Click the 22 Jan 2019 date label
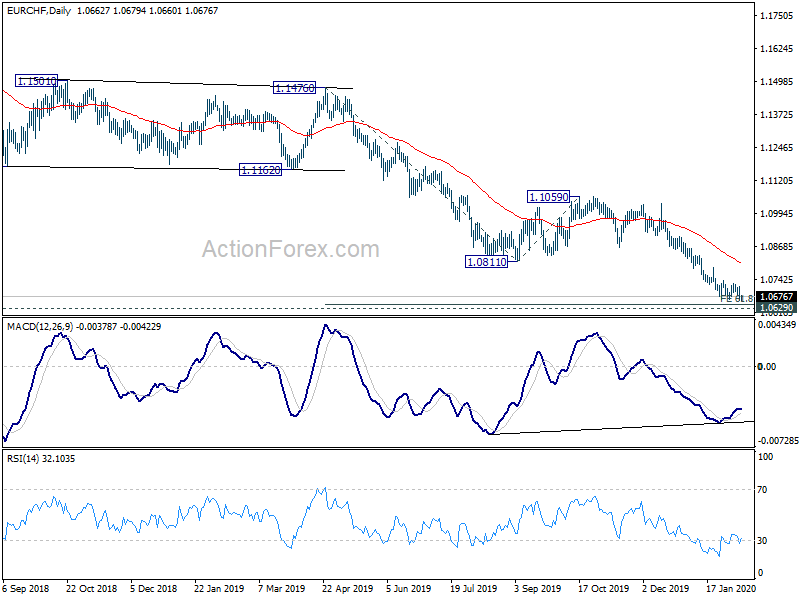 click(x=219, y=589)
